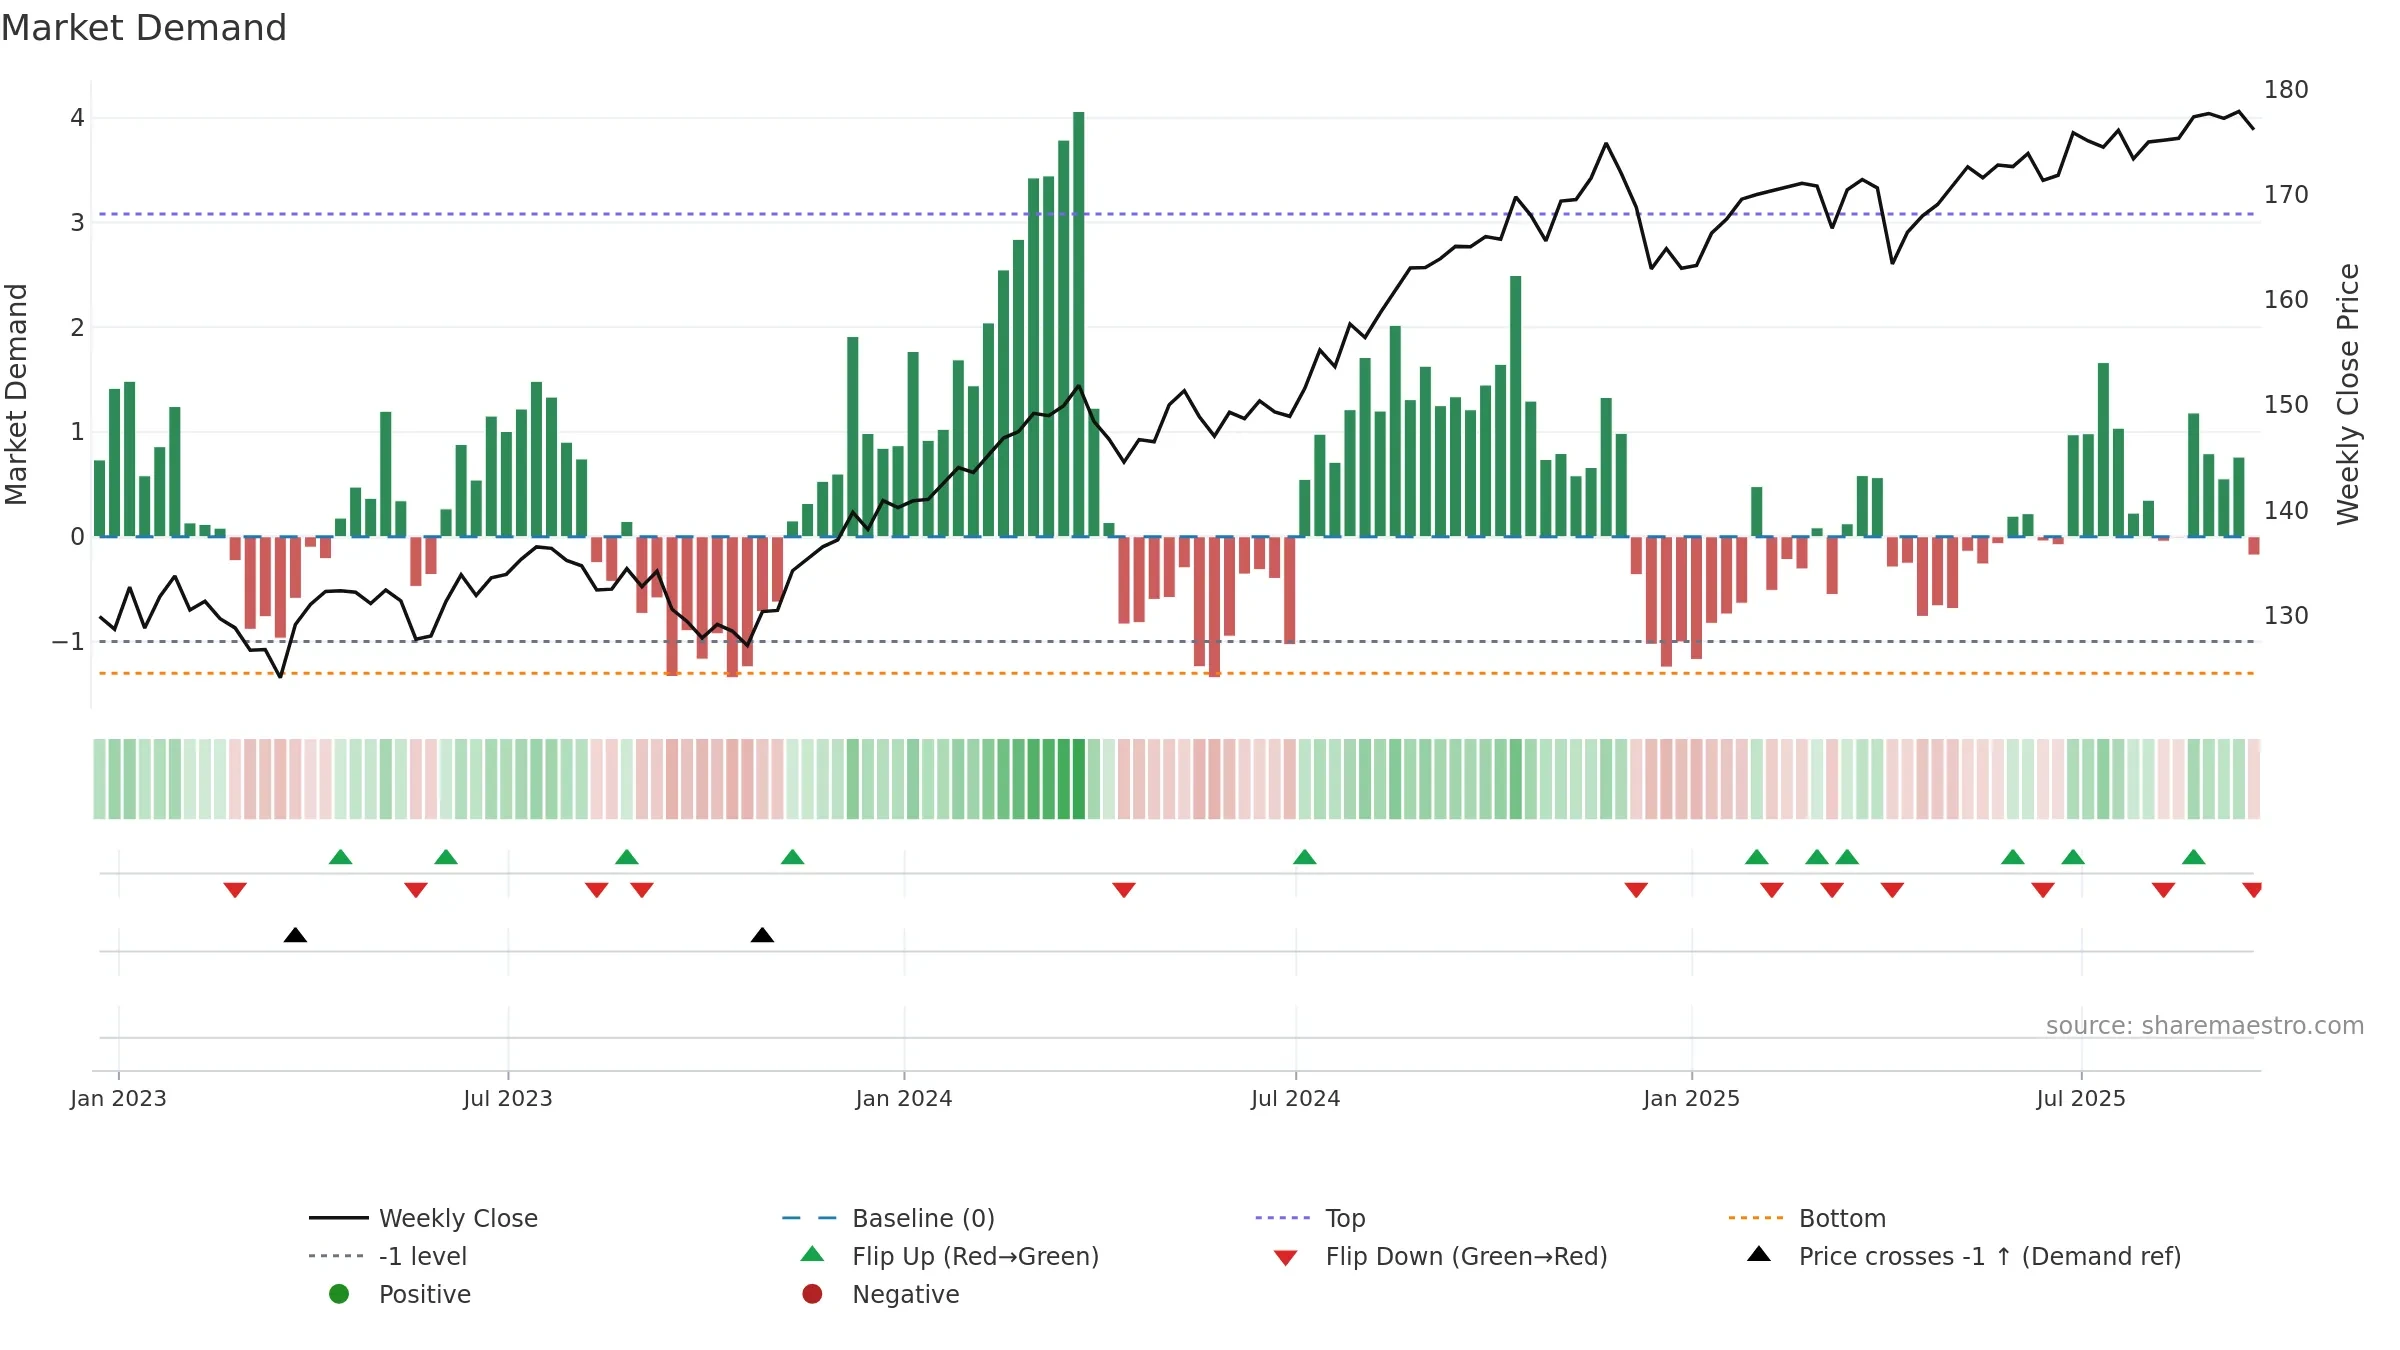Click the red Negative circle icon
This screenshot has height=1350, width=2400.
click(812, 1294)
